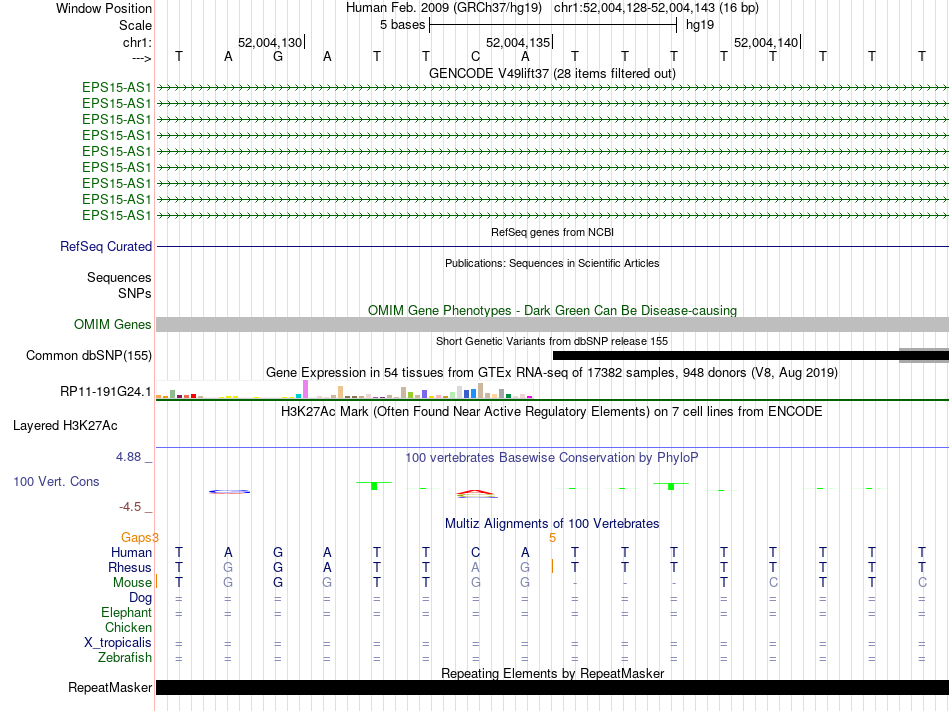Viewport: 950px width, 711px height.
Task: Open Publications: Sequences in Scientific Articles title
Action: point(552,263)
